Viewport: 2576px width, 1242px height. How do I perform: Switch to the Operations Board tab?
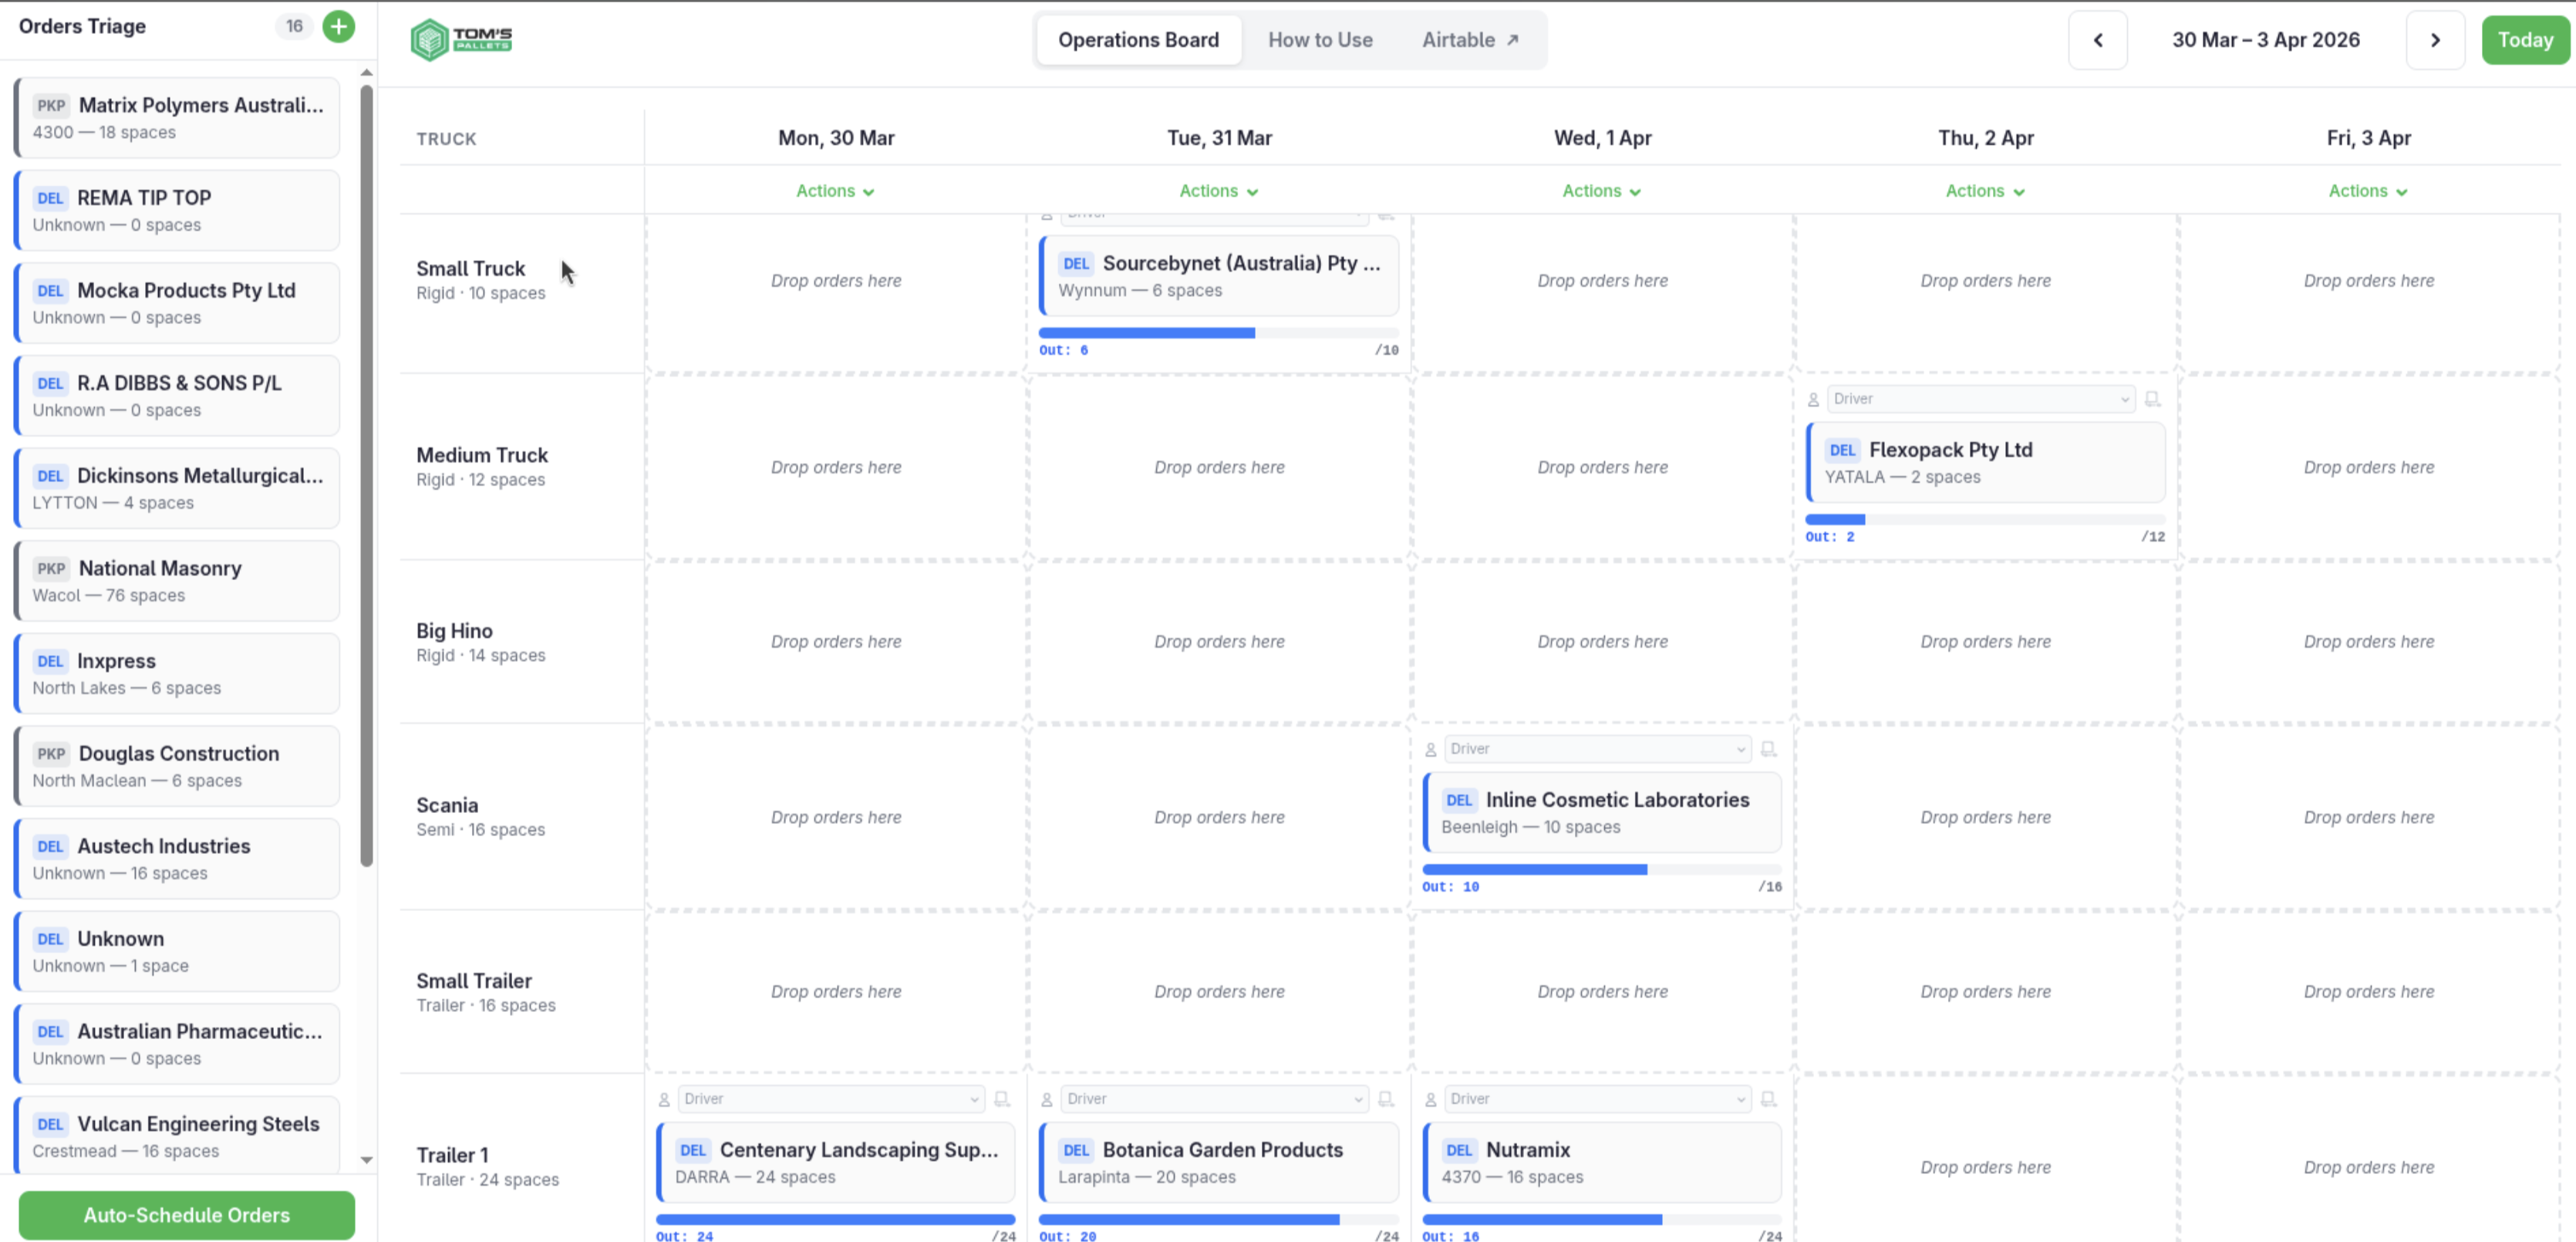[x=1138, y=40]
